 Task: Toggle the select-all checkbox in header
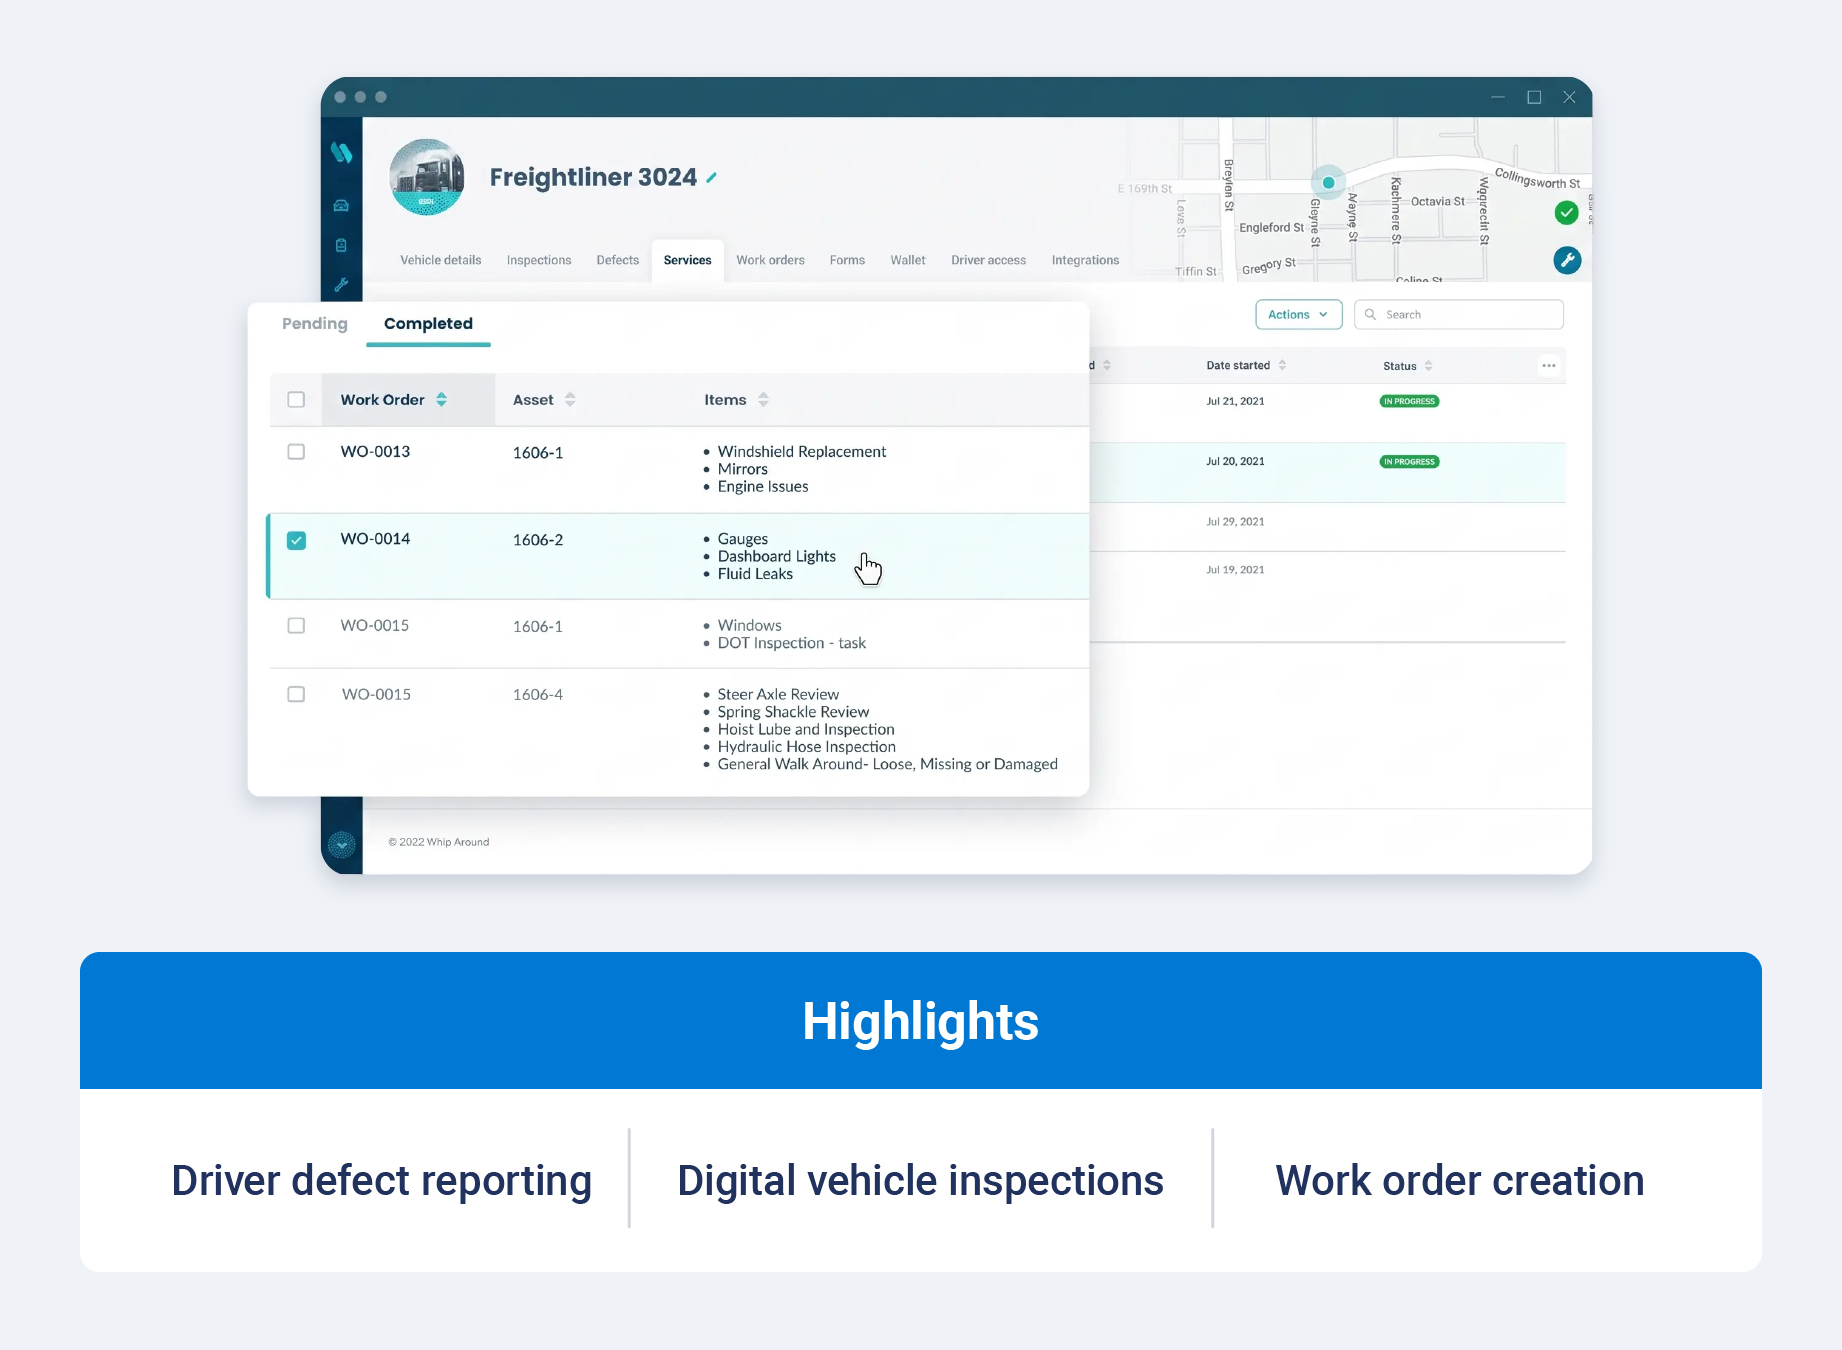296,399
